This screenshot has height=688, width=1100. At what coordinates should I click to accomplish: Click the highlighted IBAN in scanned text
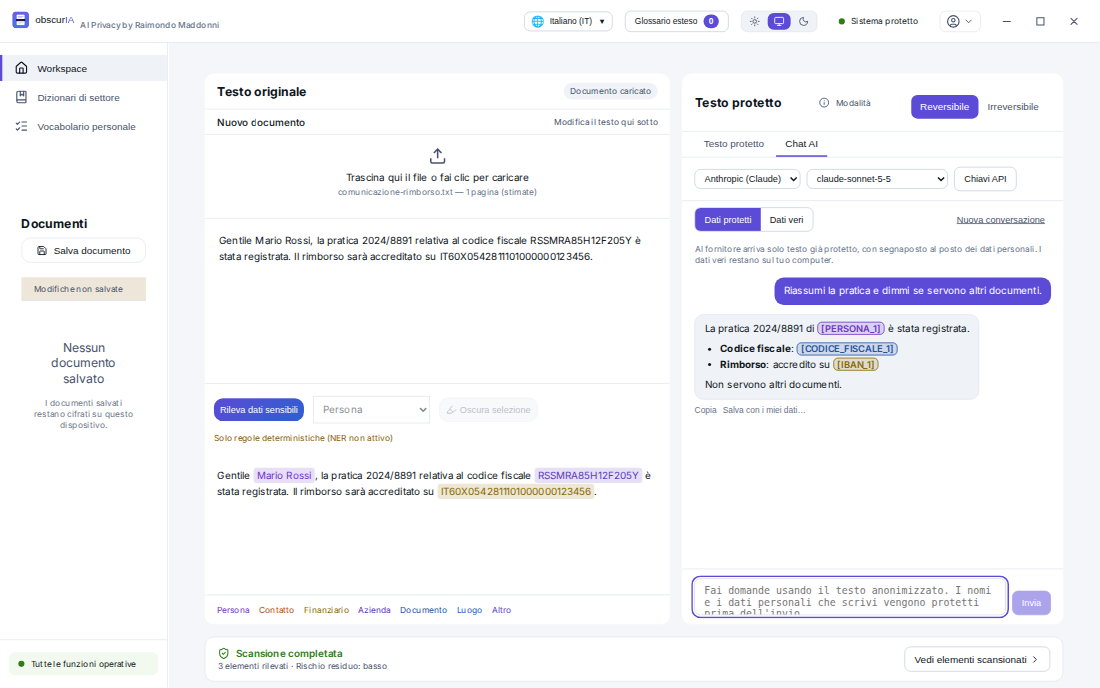(x=516, y=492)
